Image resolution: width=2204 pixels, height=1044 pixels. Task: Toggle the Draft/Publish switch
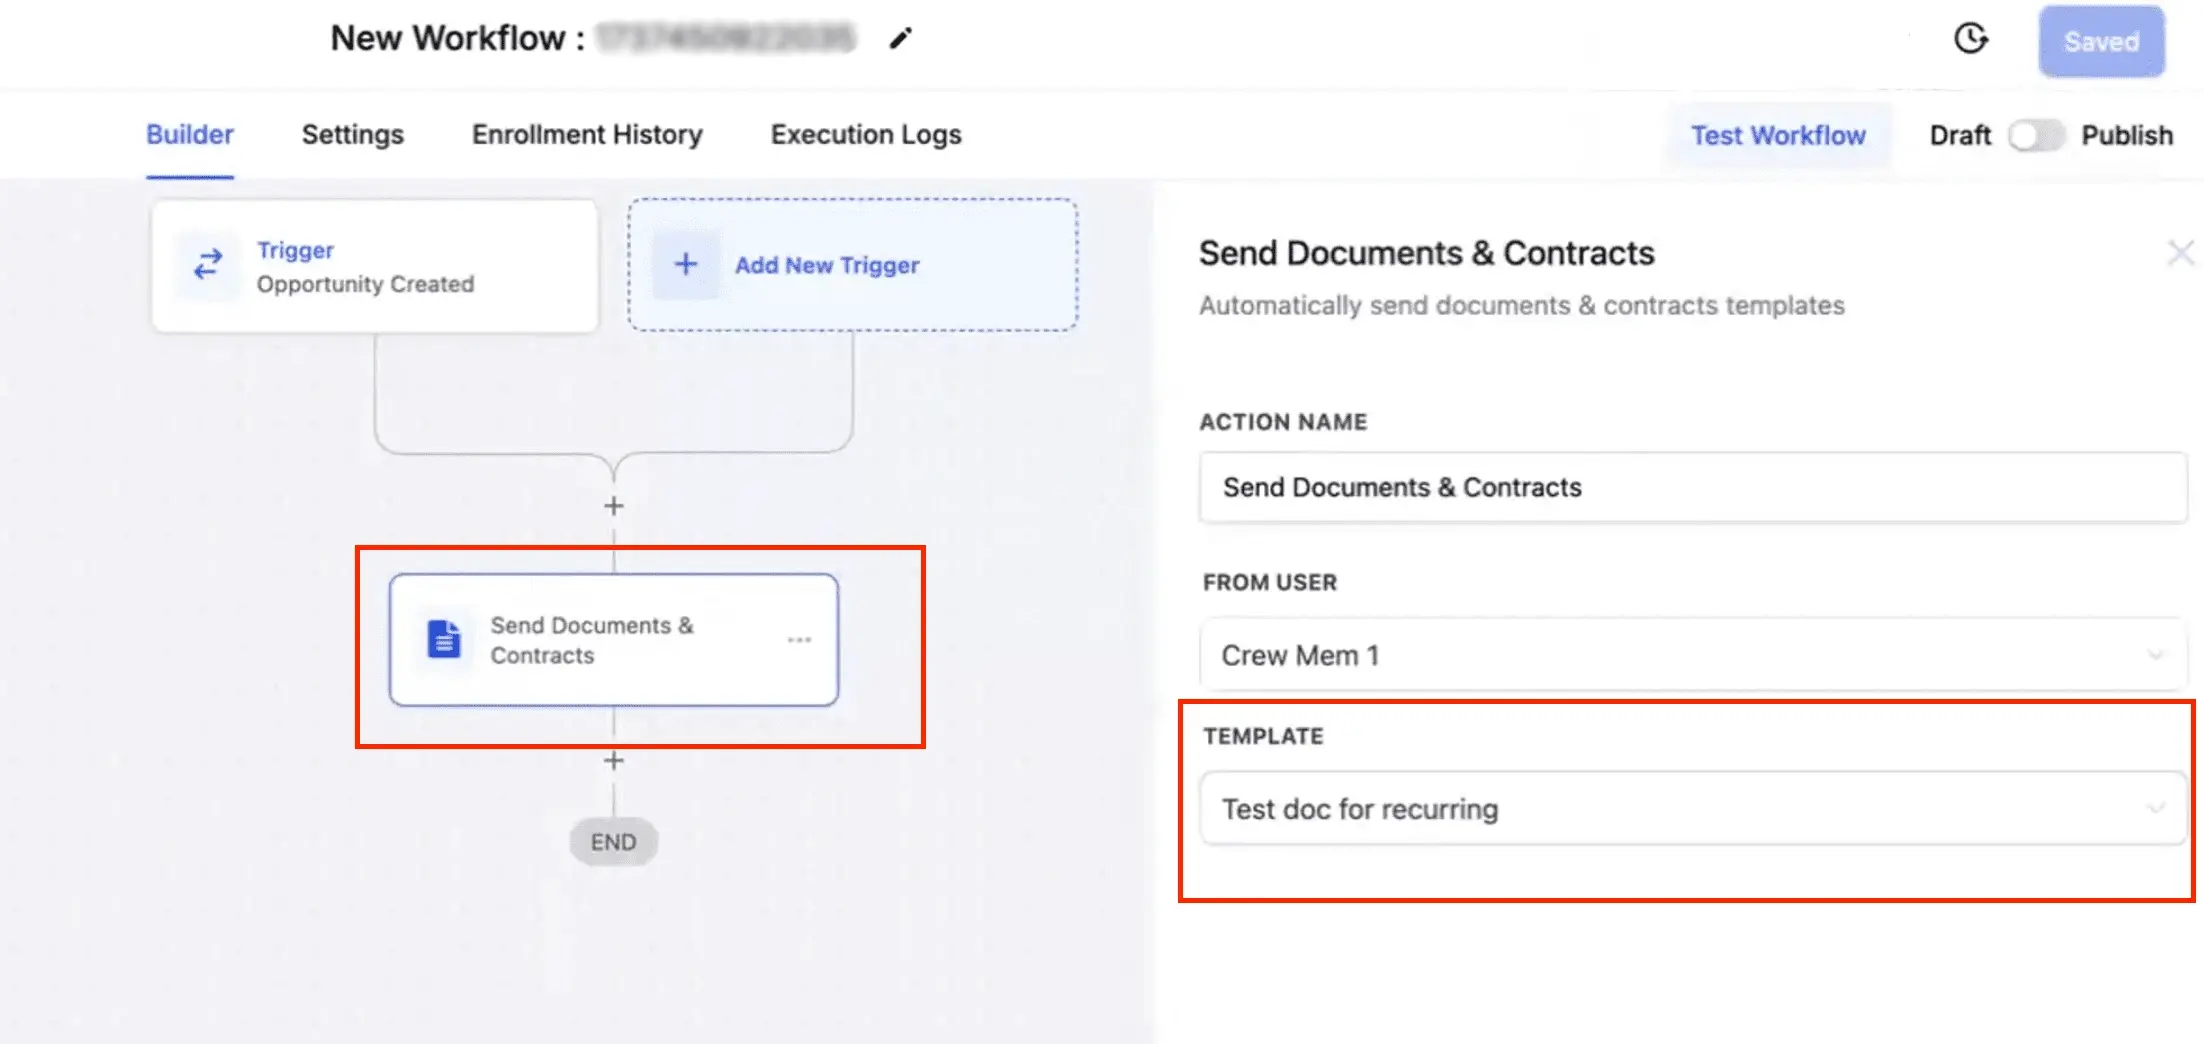point(2036,135)
